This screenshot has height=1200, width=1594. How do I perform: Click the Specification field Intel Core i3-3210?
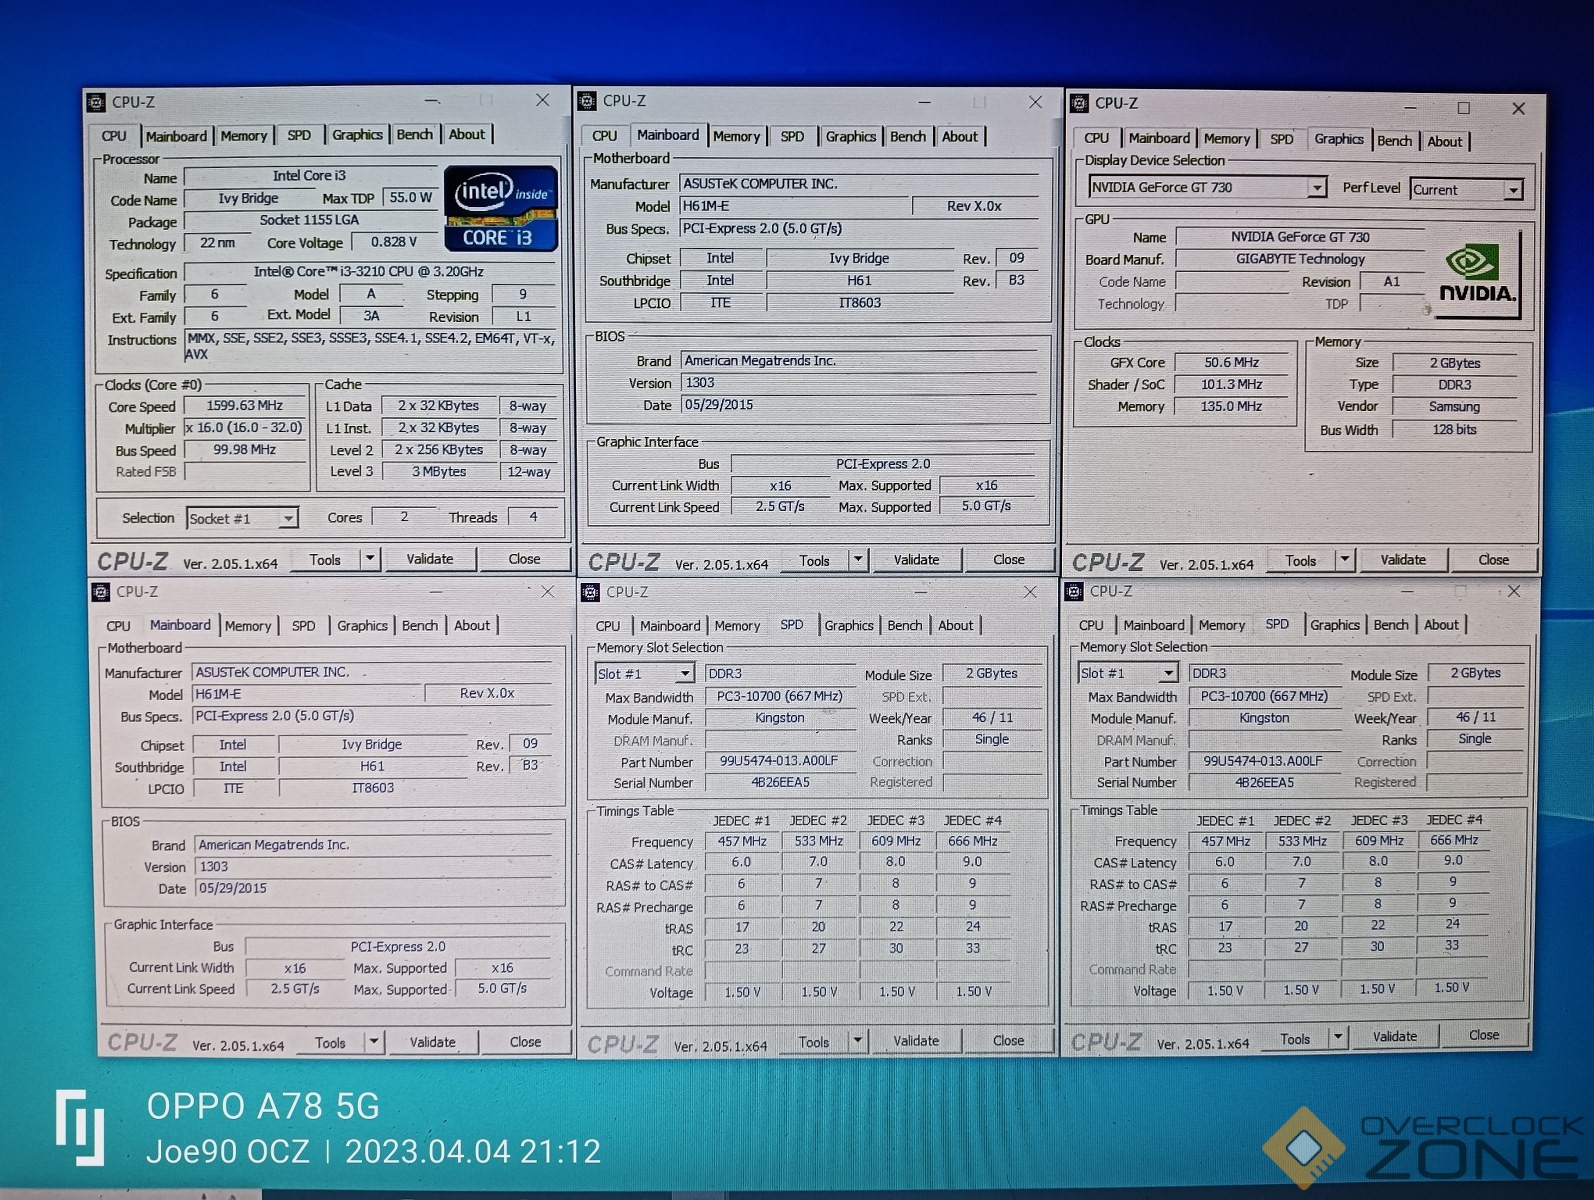pyautogui.click(x=369, y=272)
